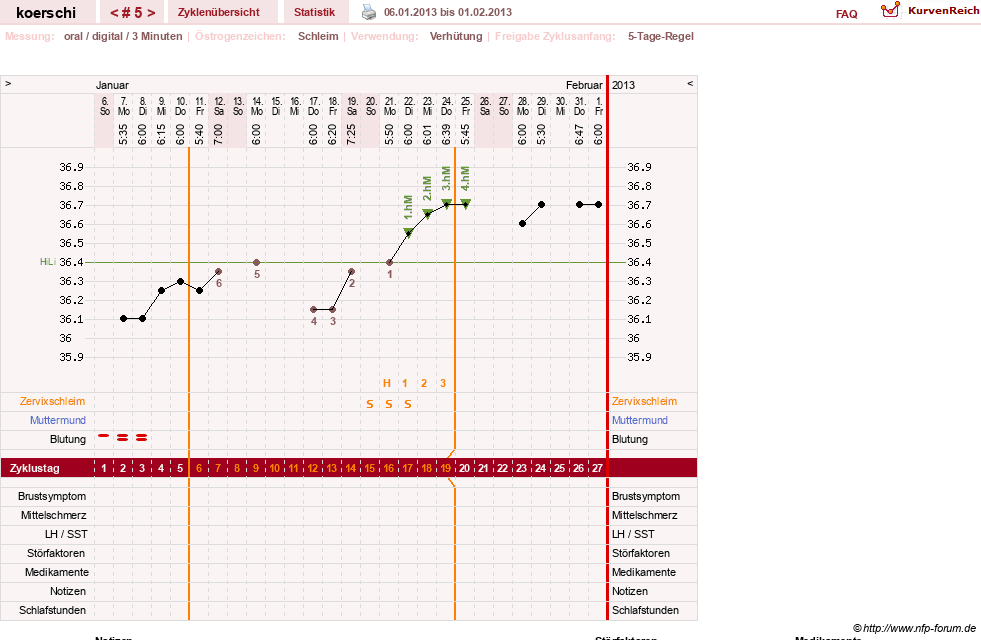981x640 pixels.
Task: Click the left Zervixschleim row label
Action: [53, 402]
